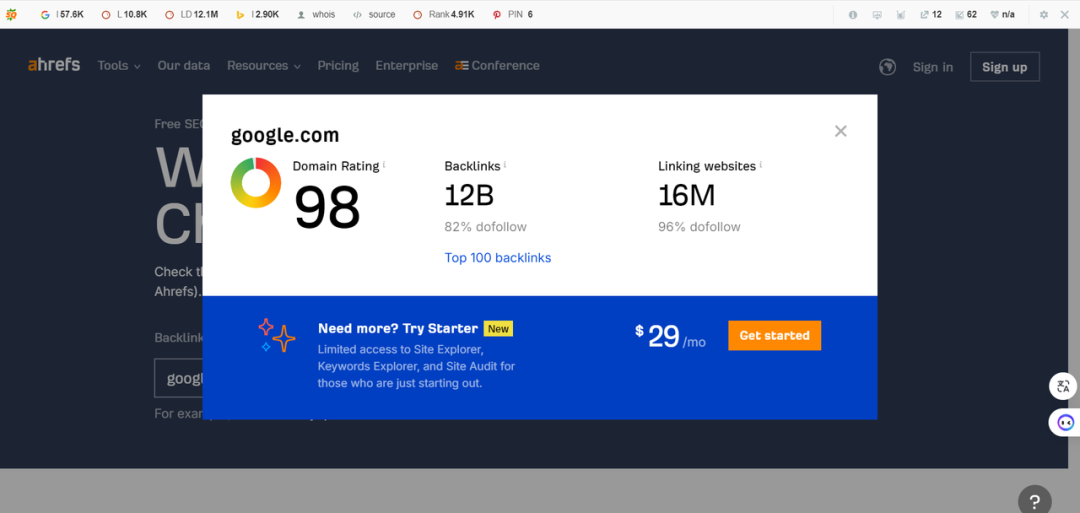This screenshot has width=1080, height=513.
Task: Open the Enterprise menu item
Action: click(x=406, y=66)
